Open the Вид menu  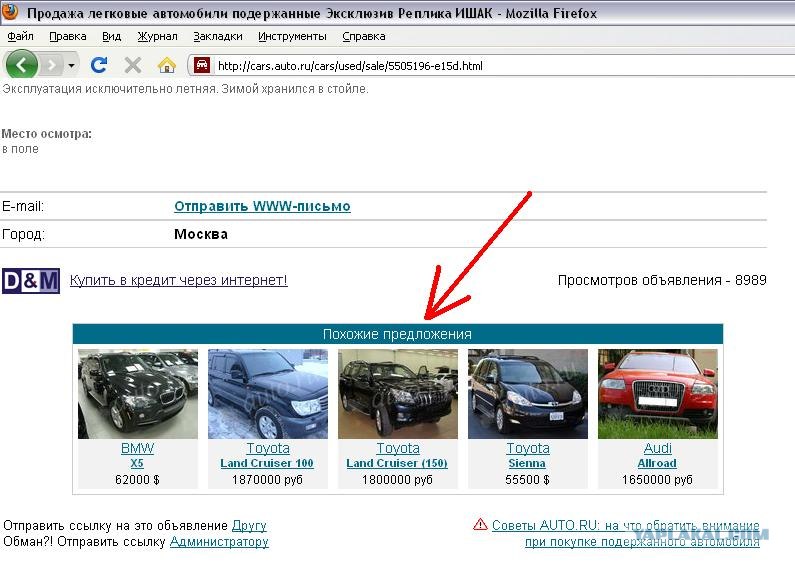(x=112, y=37)
